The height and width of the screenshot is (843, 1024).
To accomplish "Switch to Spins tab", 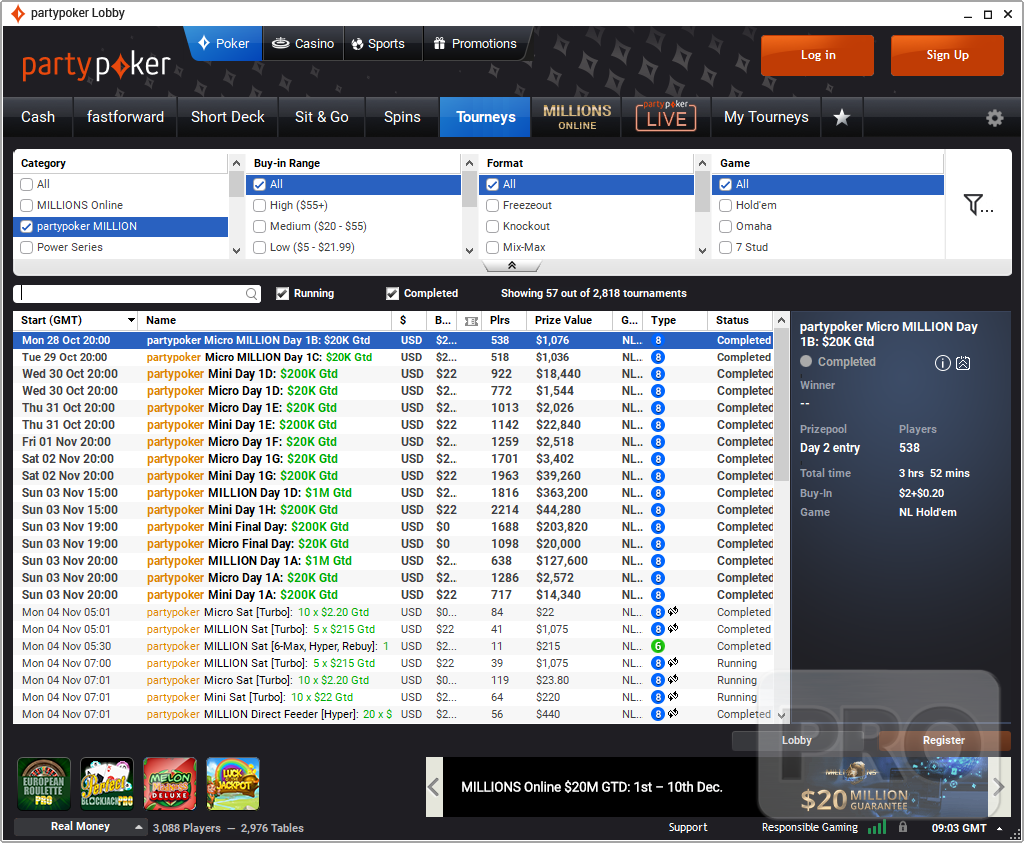I will coord(402,117).
